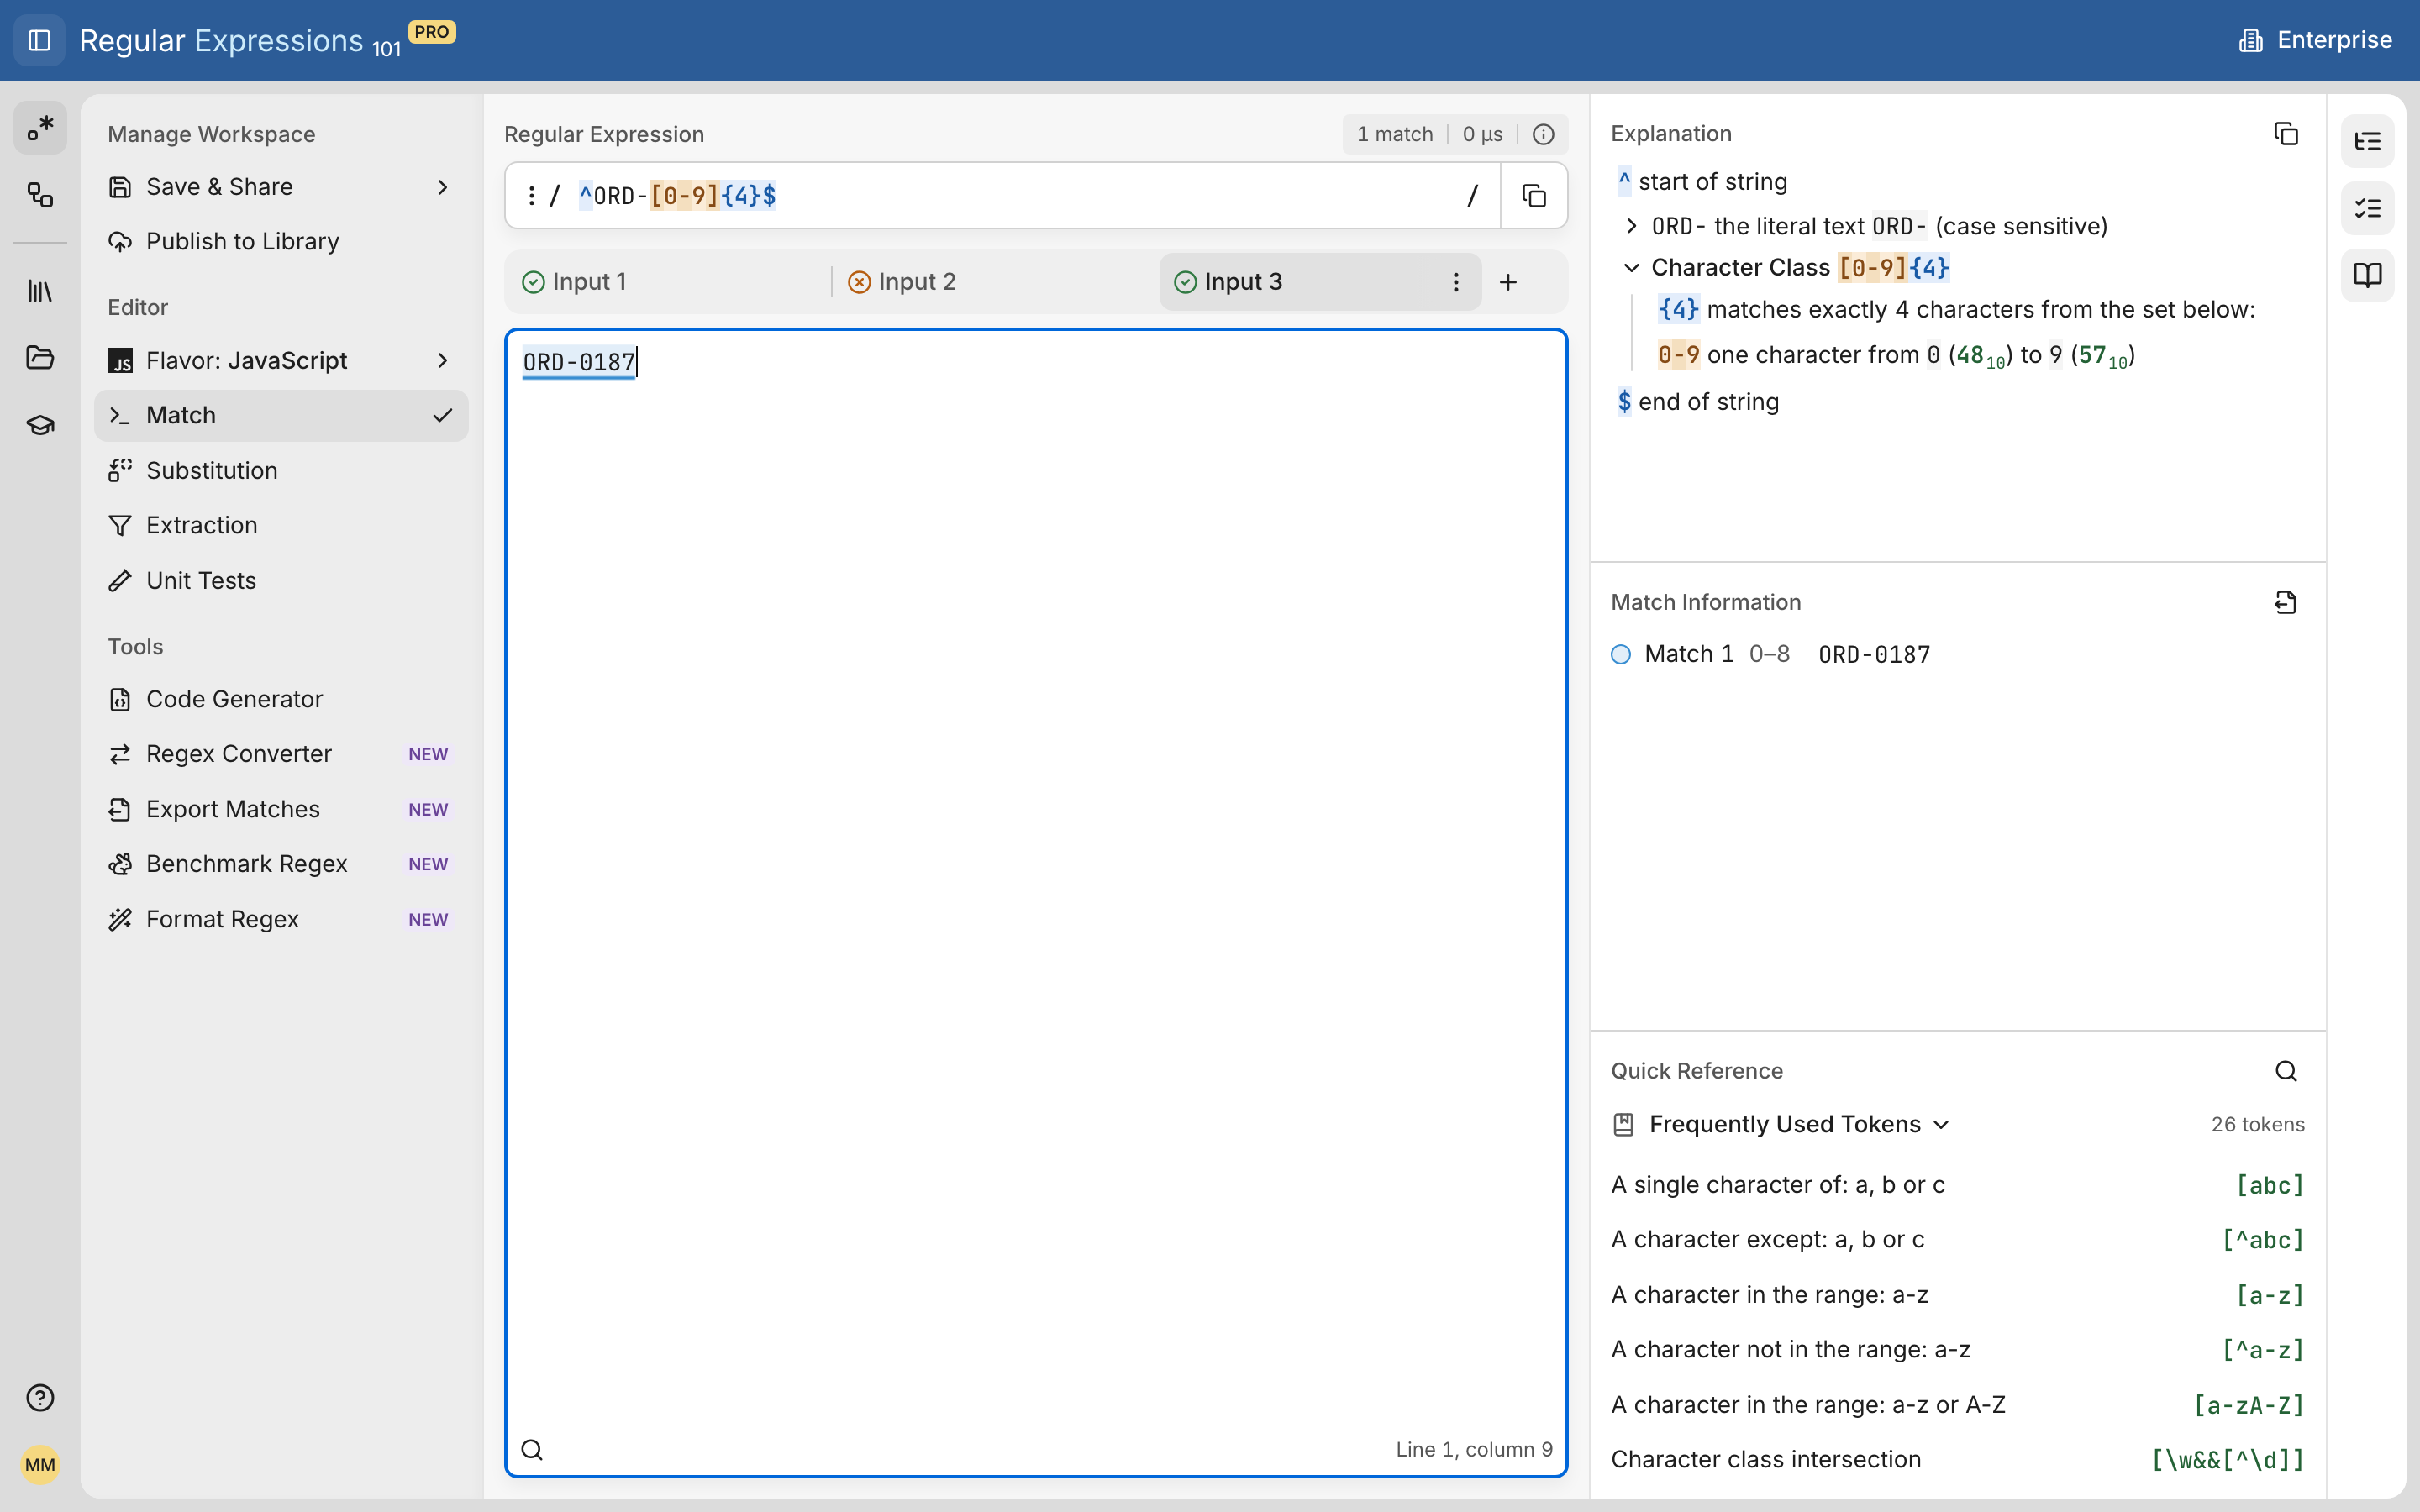The width and height of the screenshot is (2420, 1512).
Task: Search within the test string editor
Action: click(x=532, y=1449)
